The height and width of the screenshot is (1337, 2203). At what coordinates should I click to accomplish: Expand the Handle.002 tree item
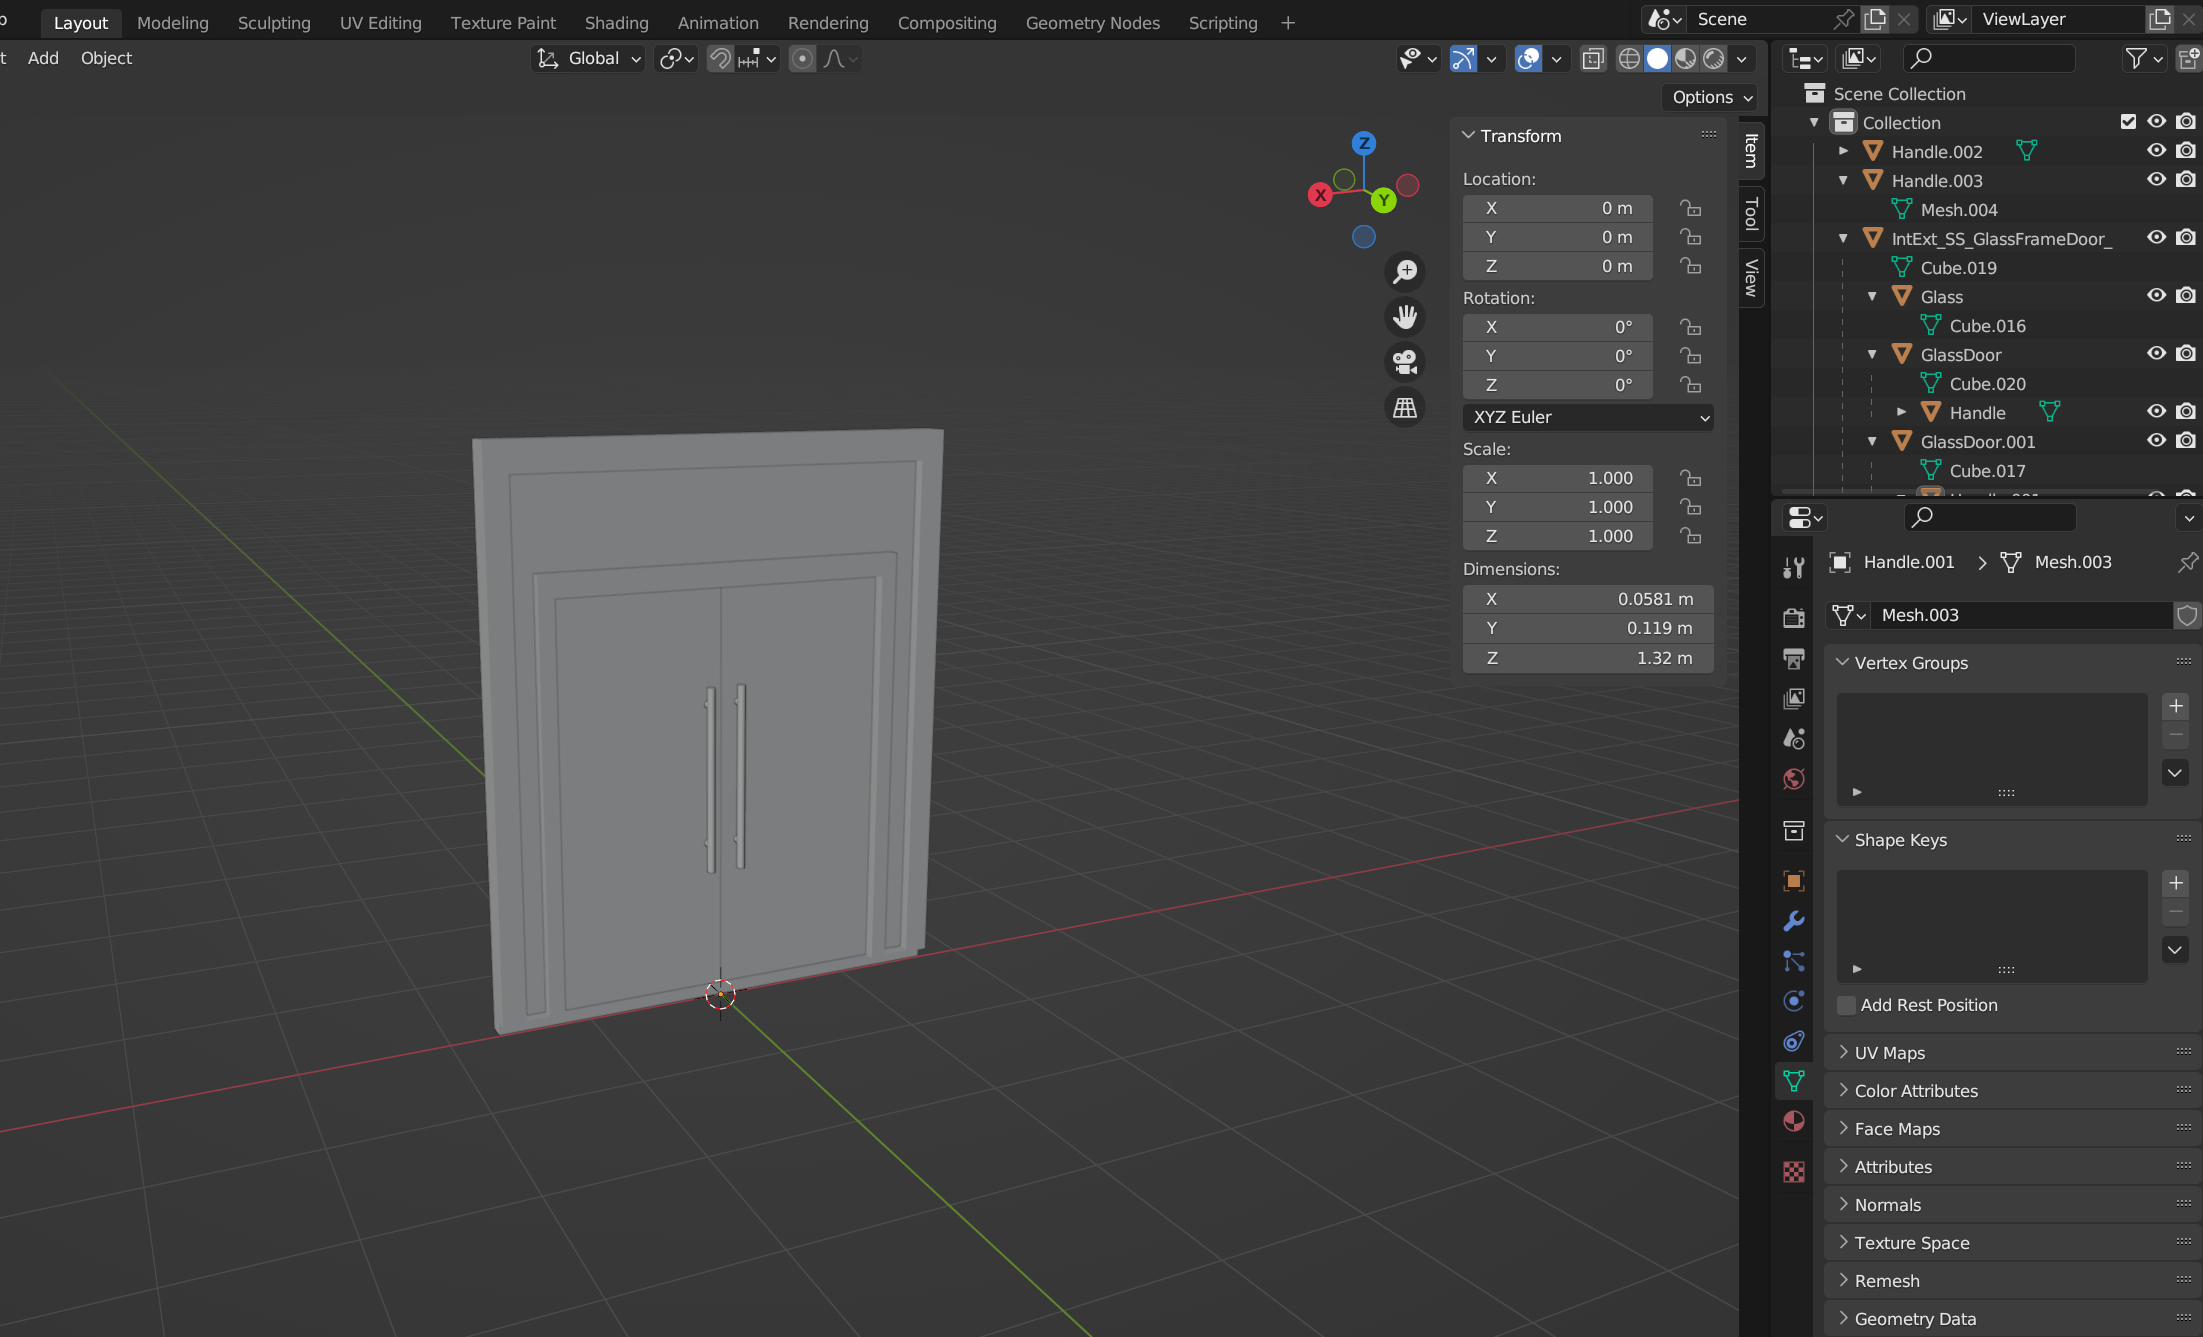click(x=1844, y=151)
